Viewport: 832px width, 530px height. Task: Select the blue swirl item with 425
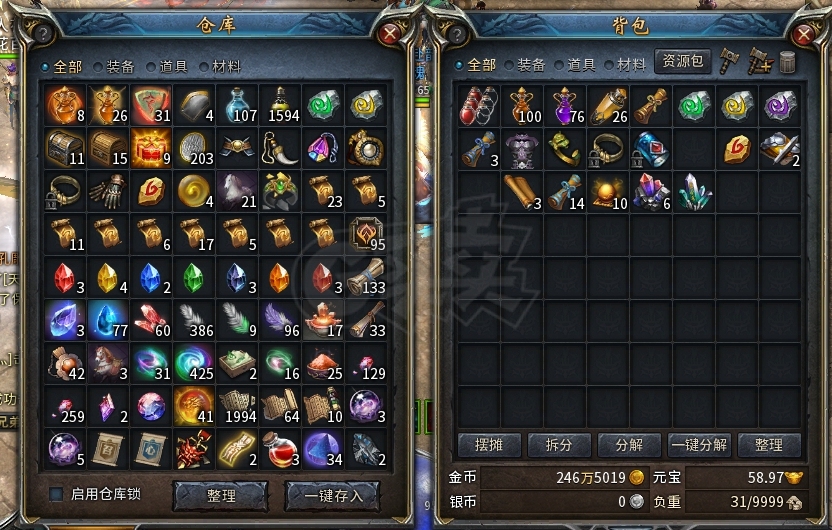pos(194,363)
